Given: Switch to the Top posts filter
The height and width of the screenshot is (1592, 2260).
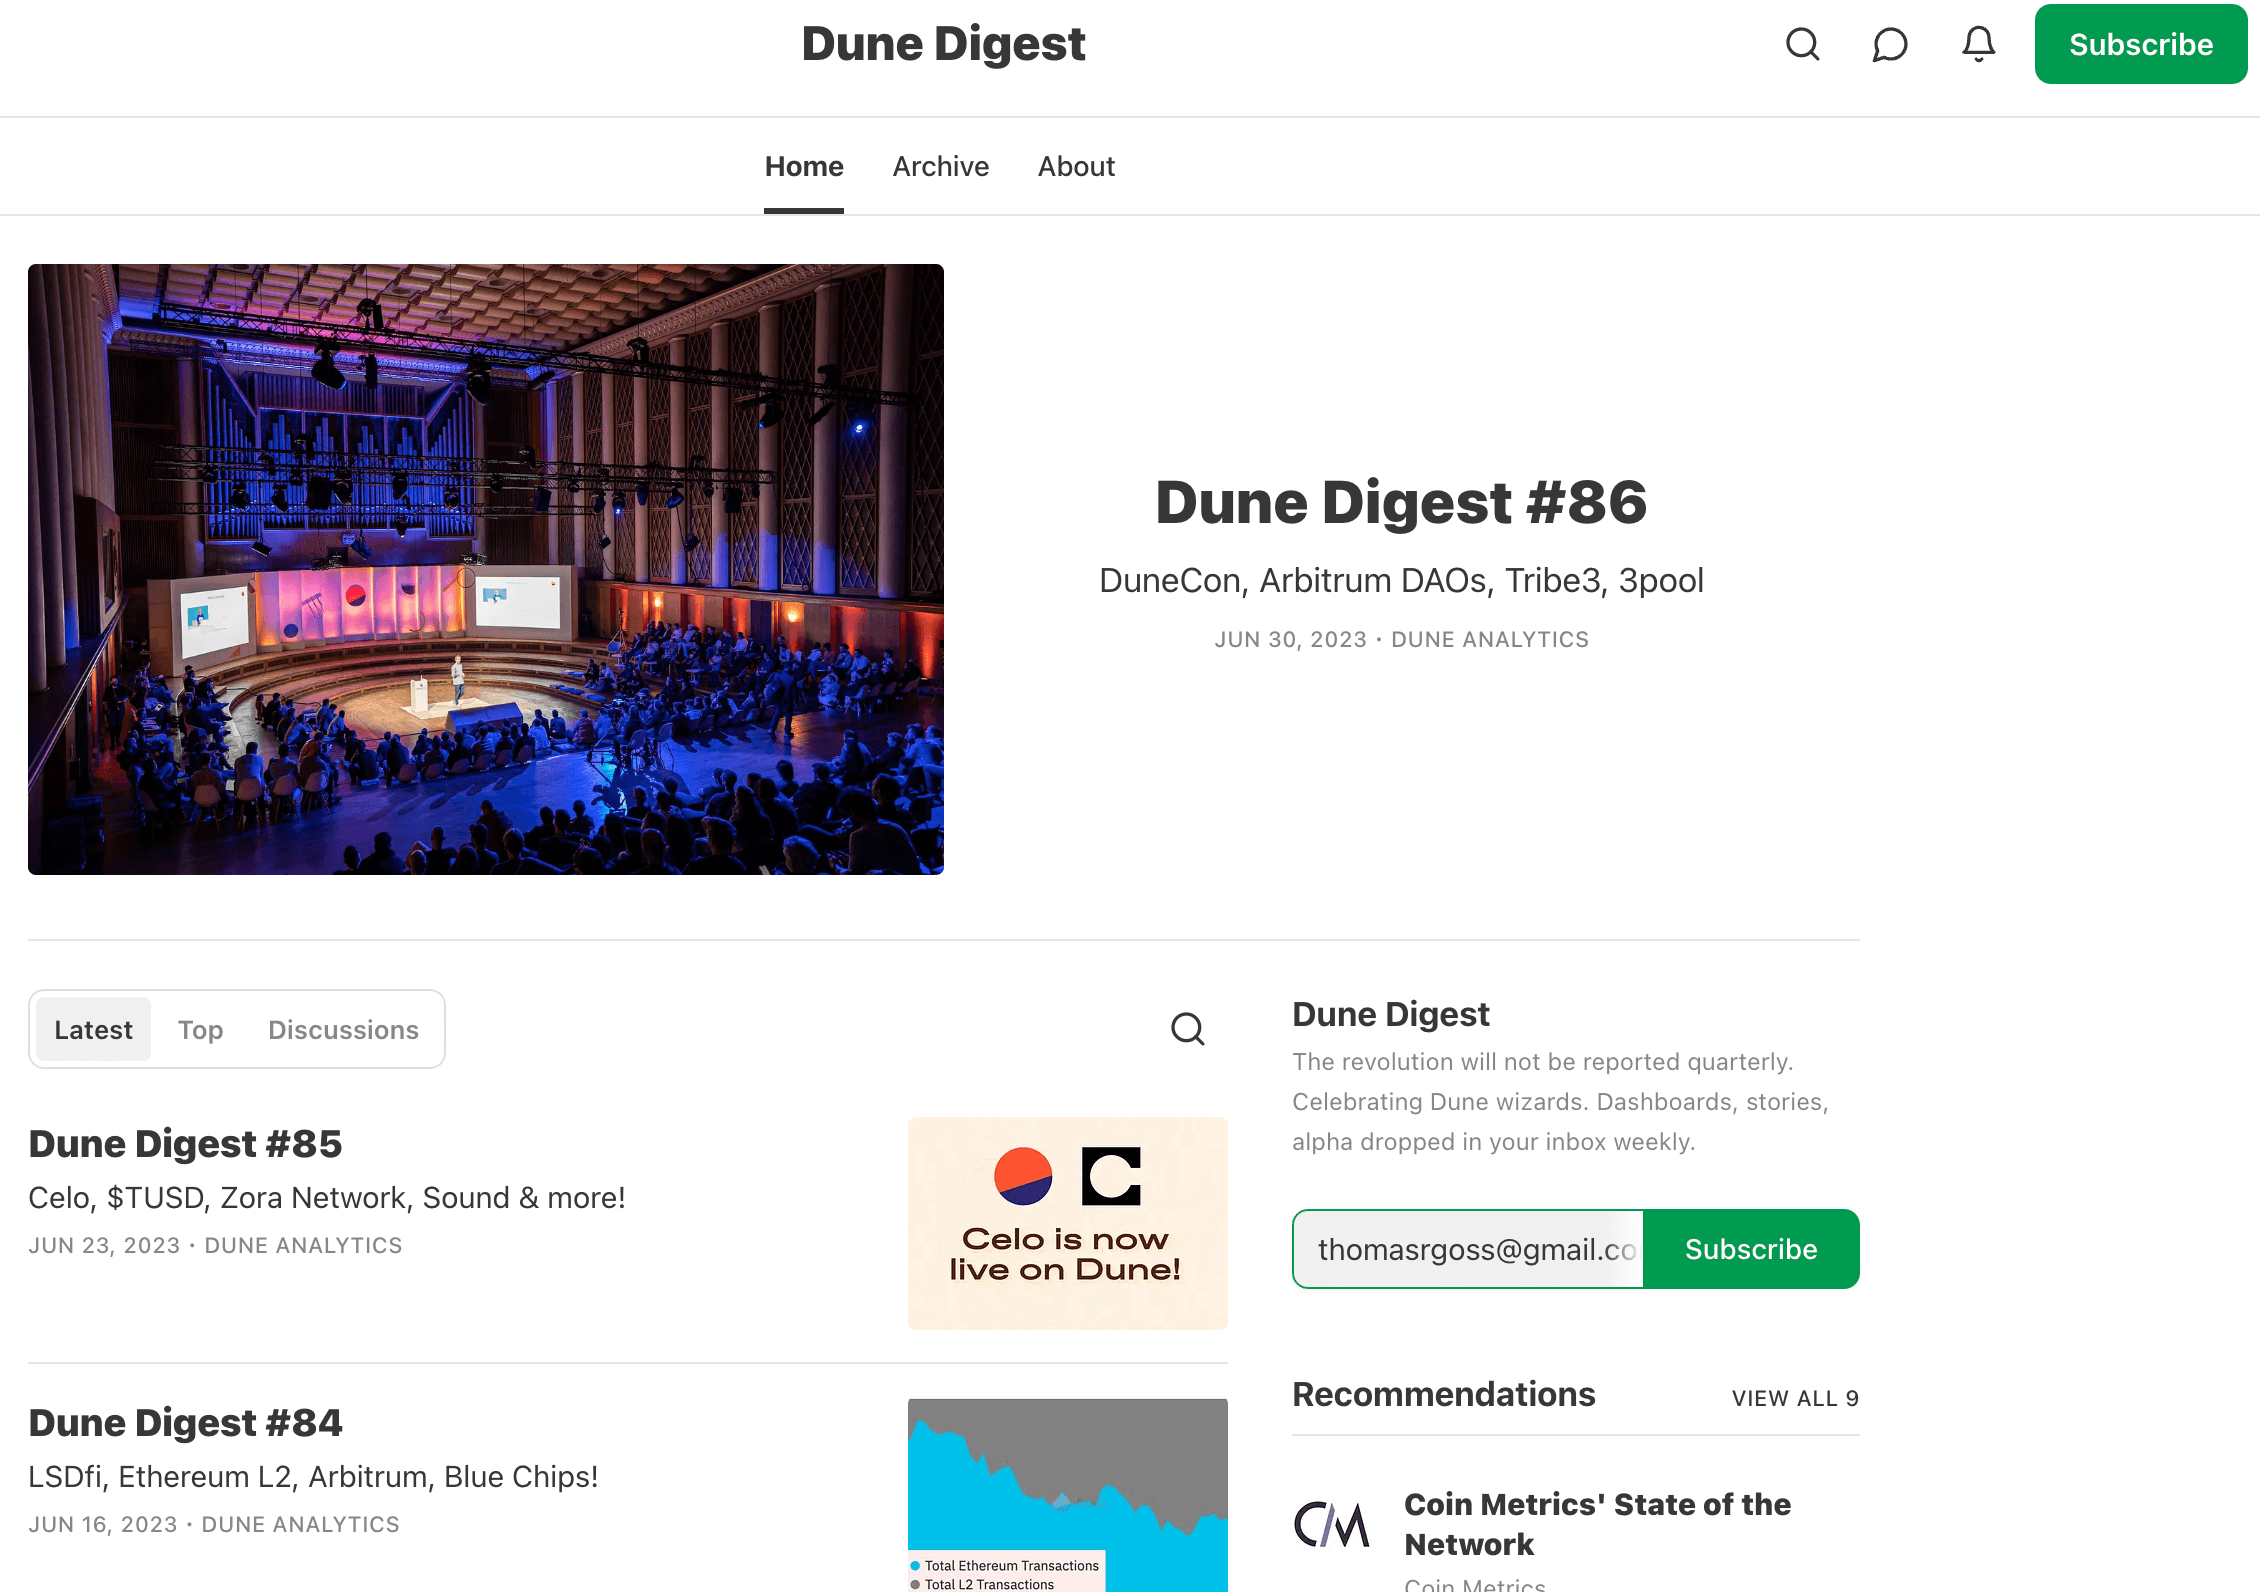Looking at the screenshot, I should [x=200, y=1029].
